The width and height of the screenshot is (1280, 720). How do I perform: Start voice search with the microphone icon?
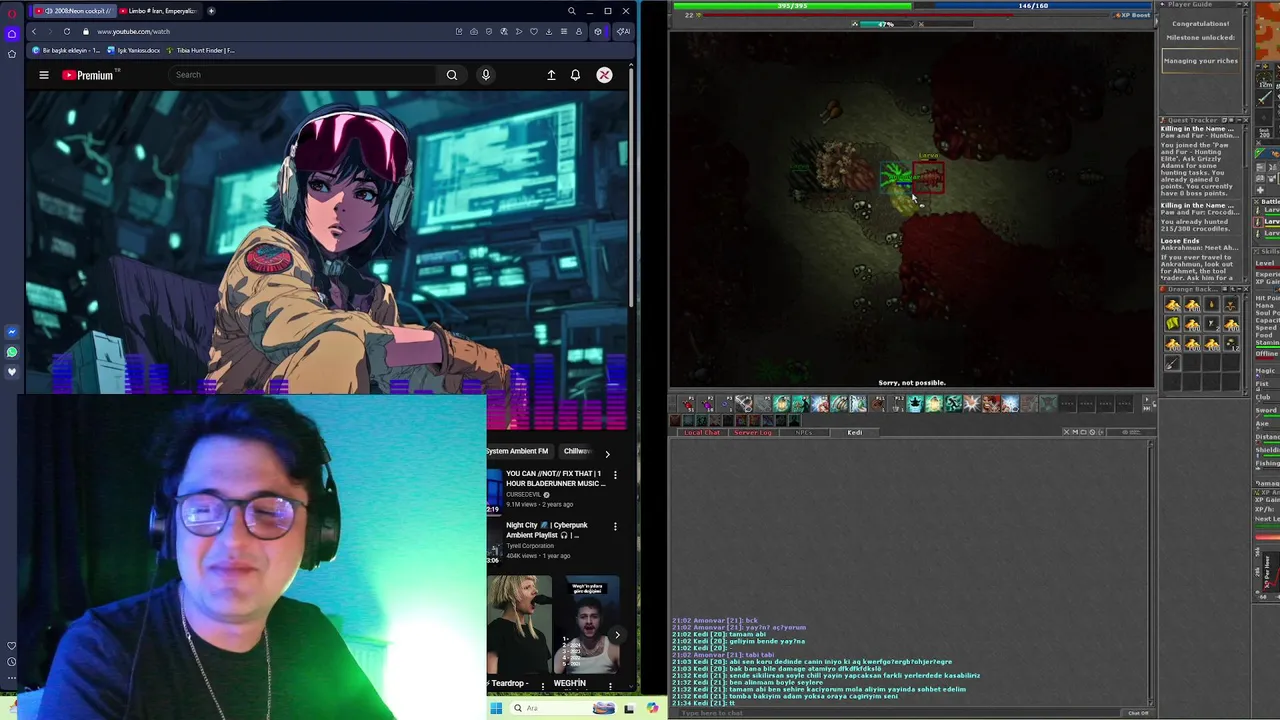[486, 75]
